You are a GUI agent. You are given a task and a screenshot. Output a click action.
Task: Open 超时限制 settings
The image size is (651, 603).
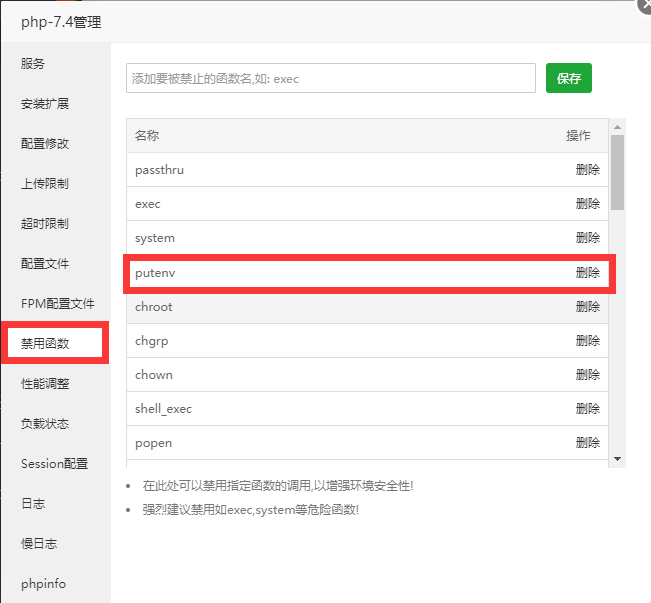click(45, 224)
